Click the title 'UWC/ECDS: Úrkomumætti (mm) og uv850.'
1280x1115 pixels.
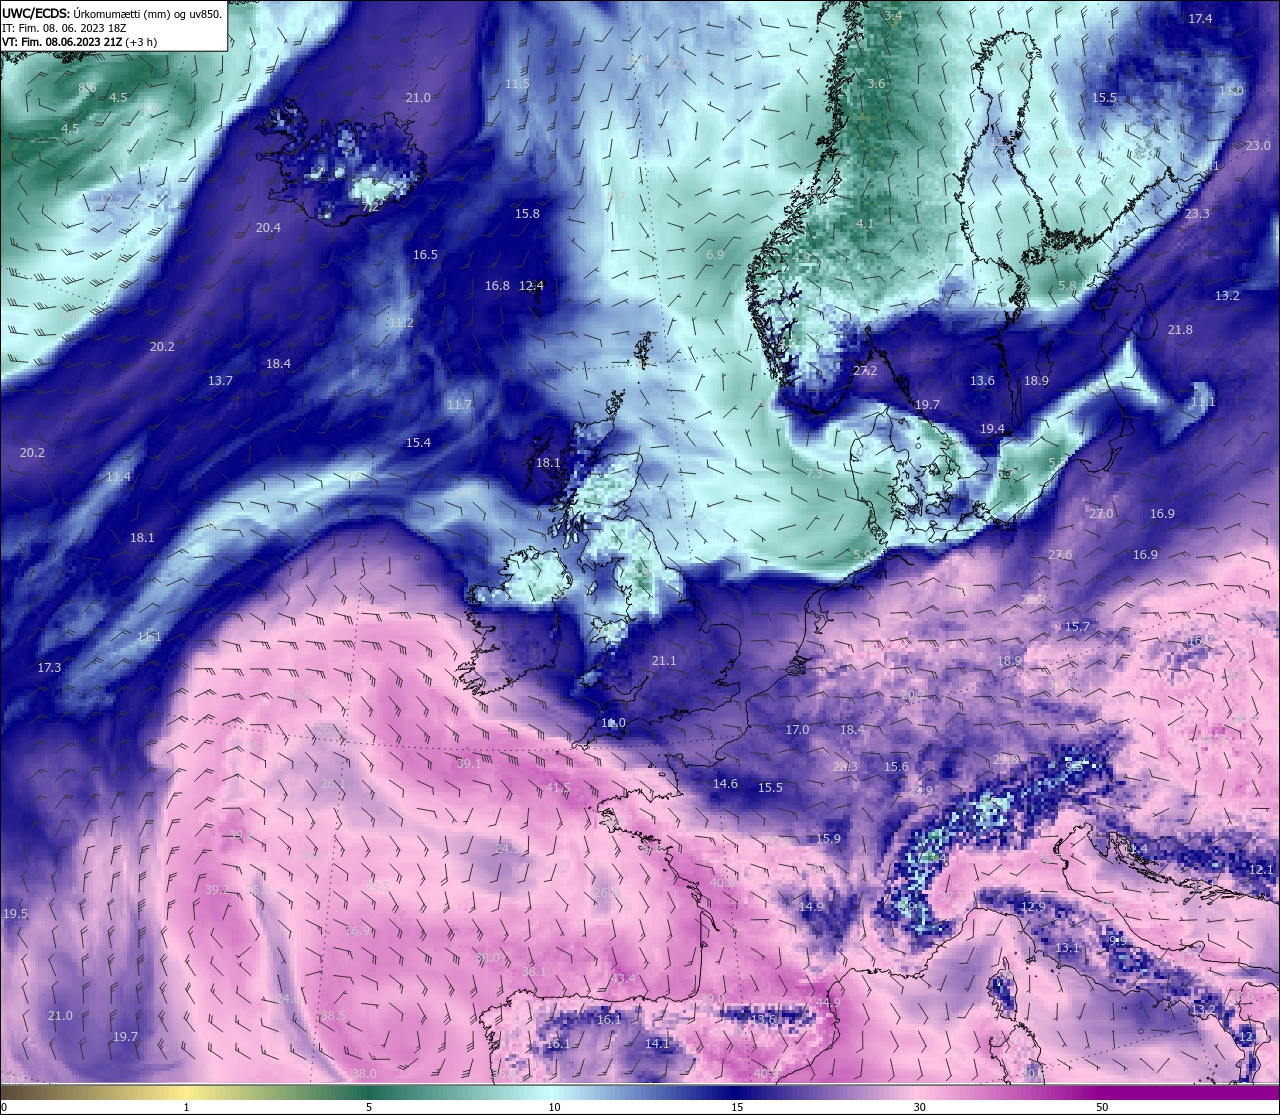pos(112,14)
